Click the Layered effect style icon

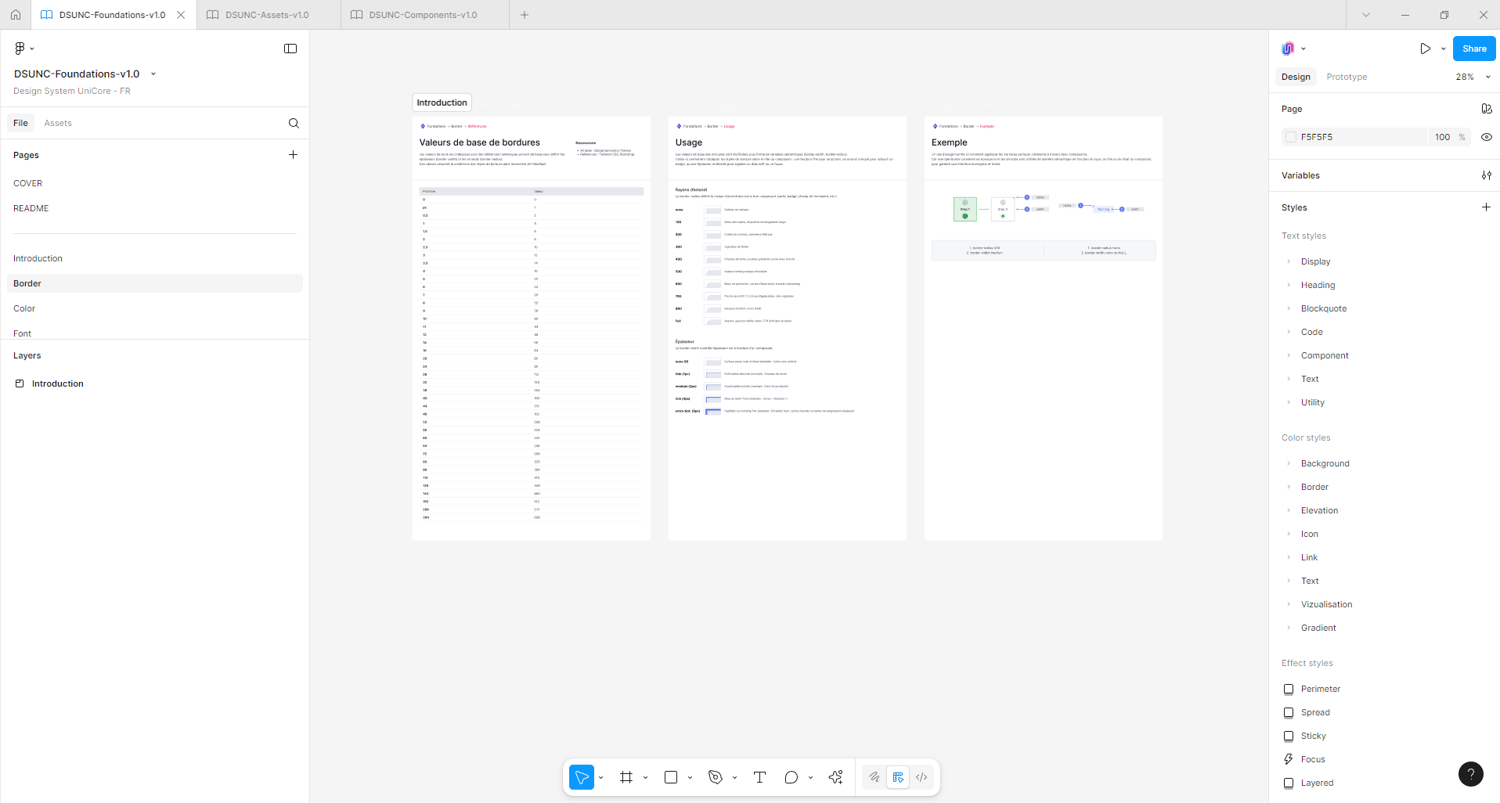(1288, 783)
